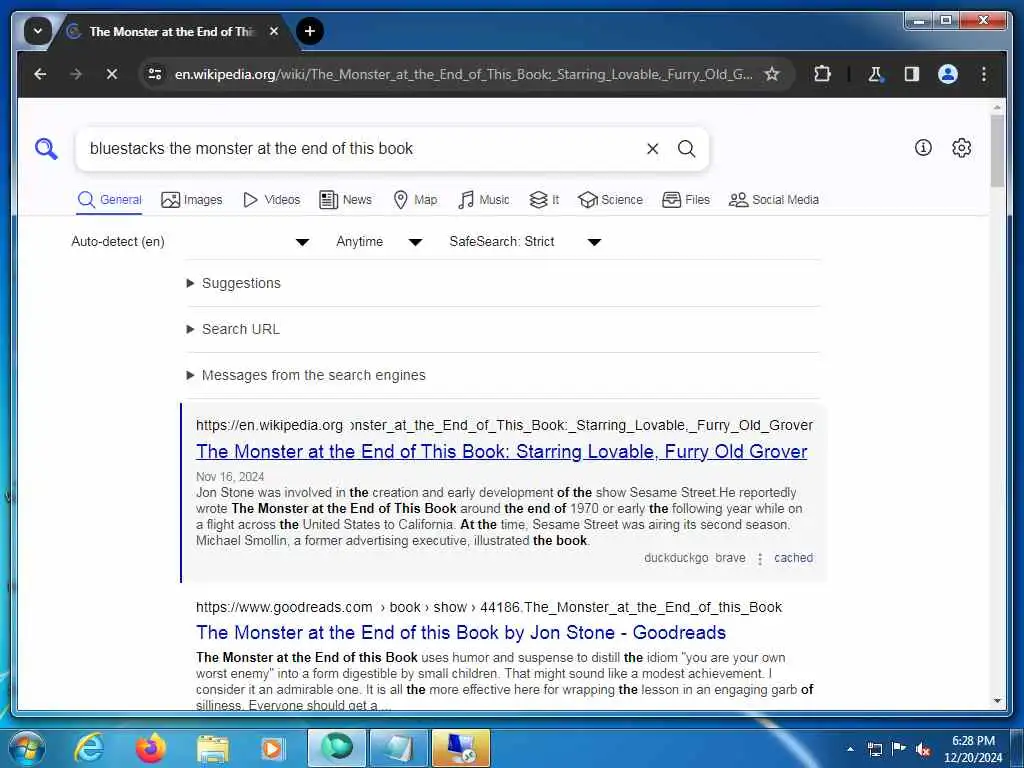
Task: Switch to Social Media search category
Action: coord(774,200)
